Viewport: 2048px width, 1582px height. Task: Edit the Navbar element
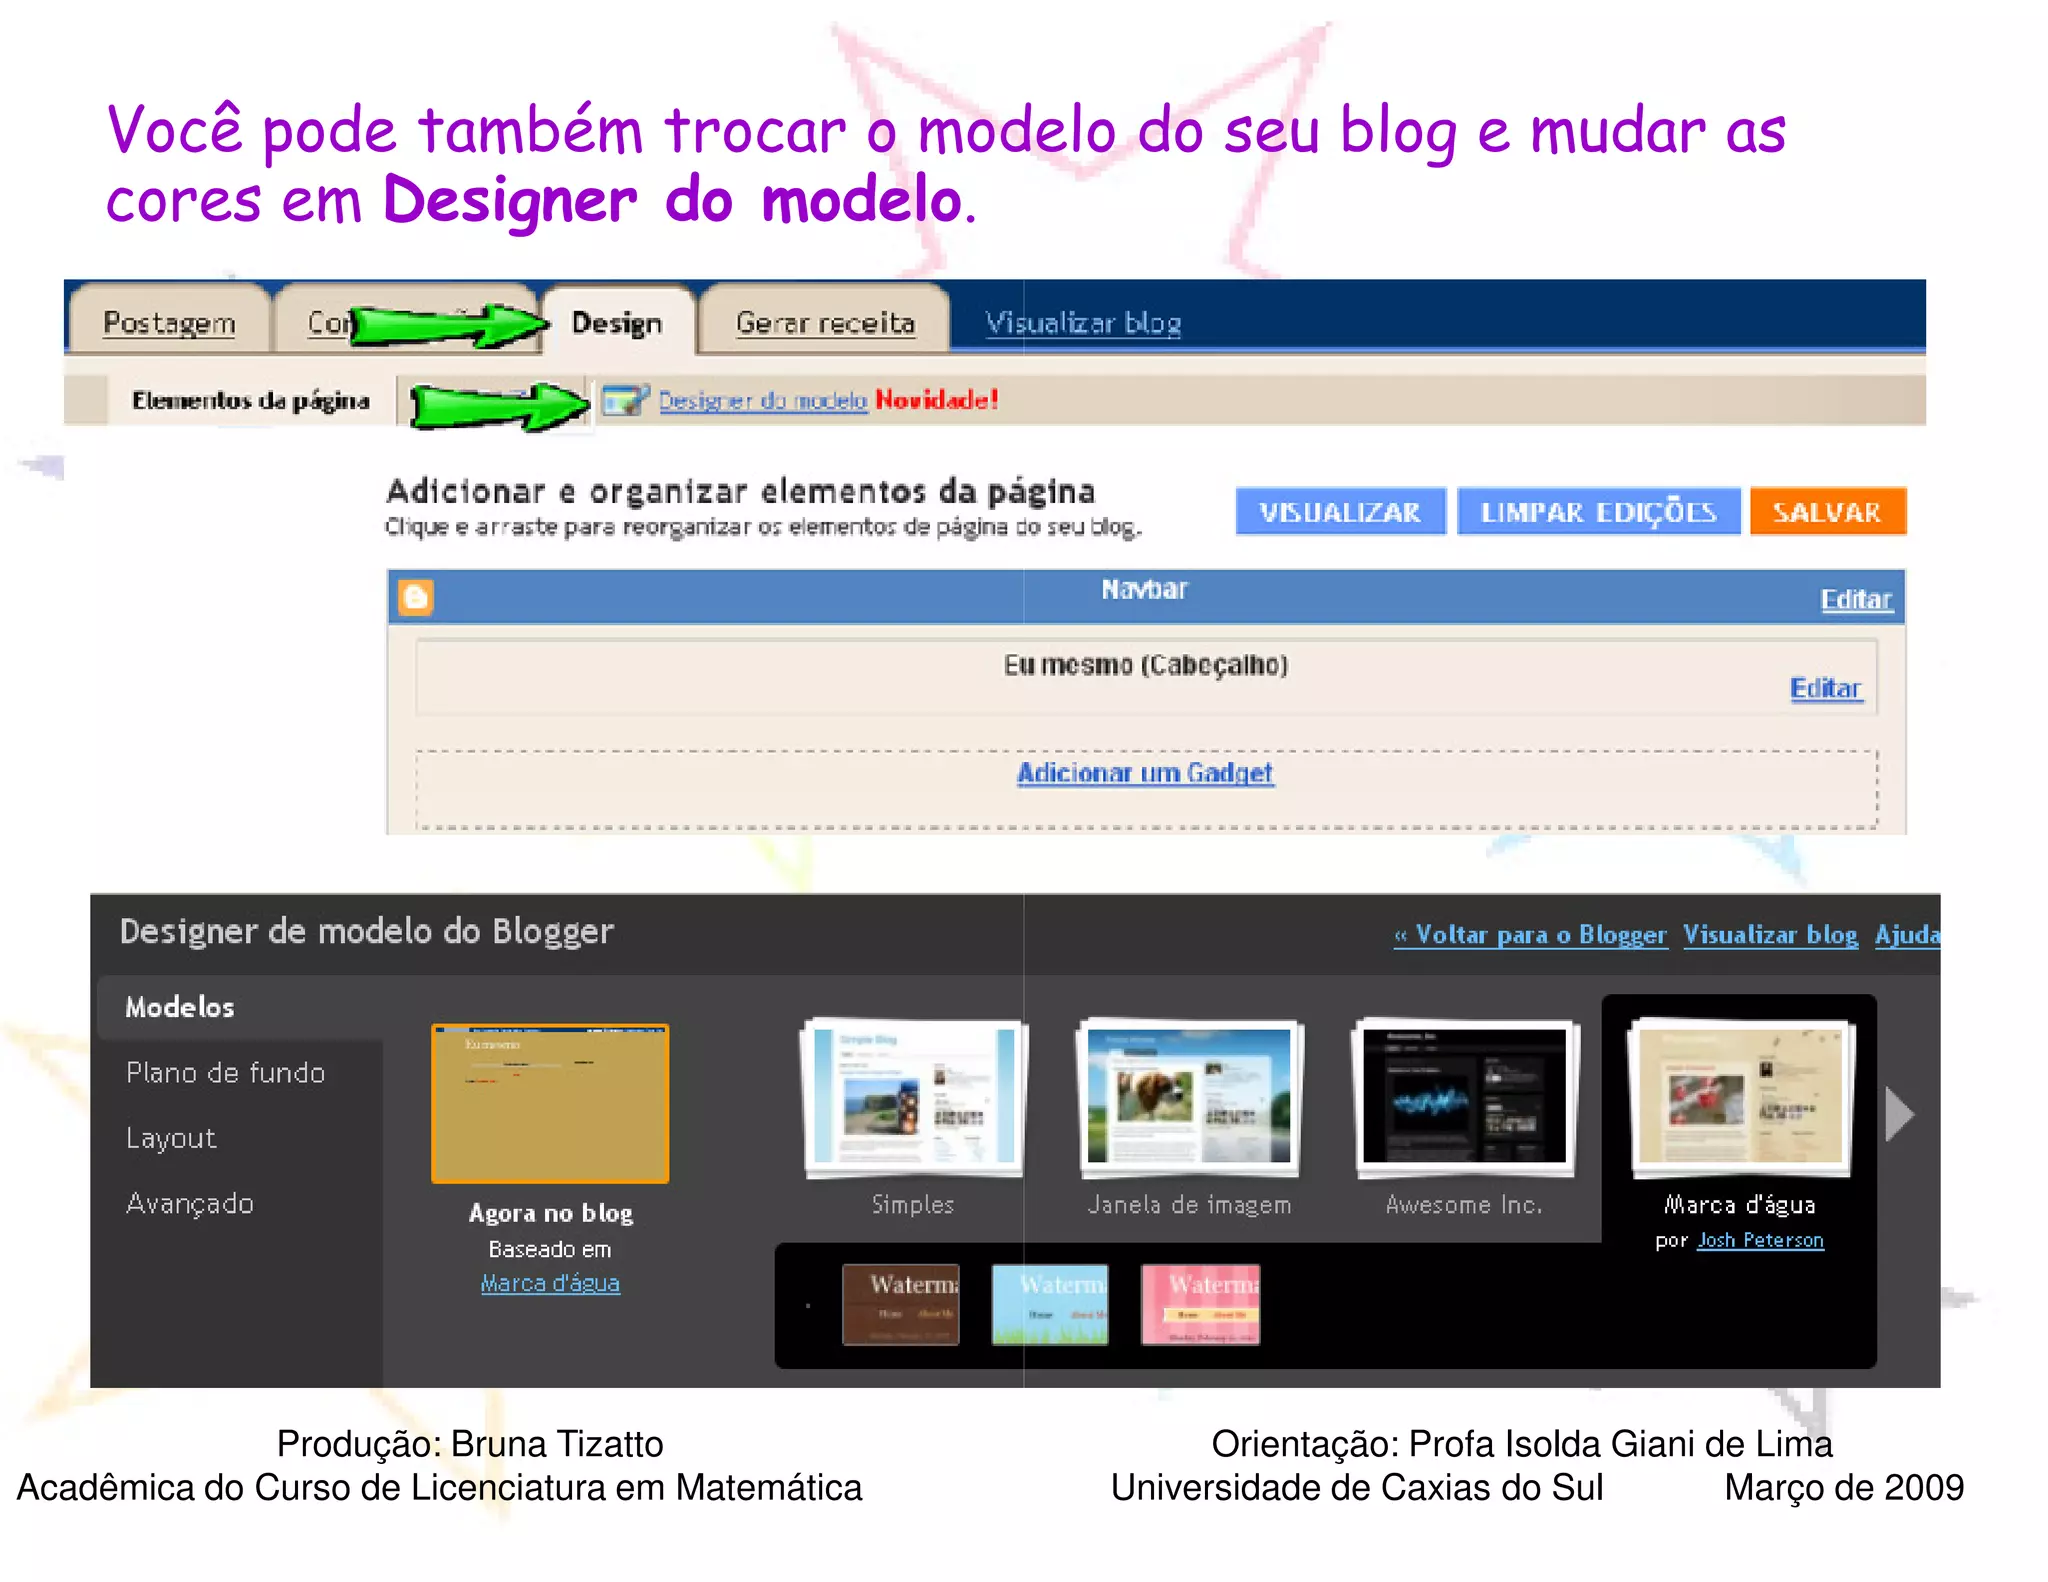pyautogui.click(x=1856, y=599)
